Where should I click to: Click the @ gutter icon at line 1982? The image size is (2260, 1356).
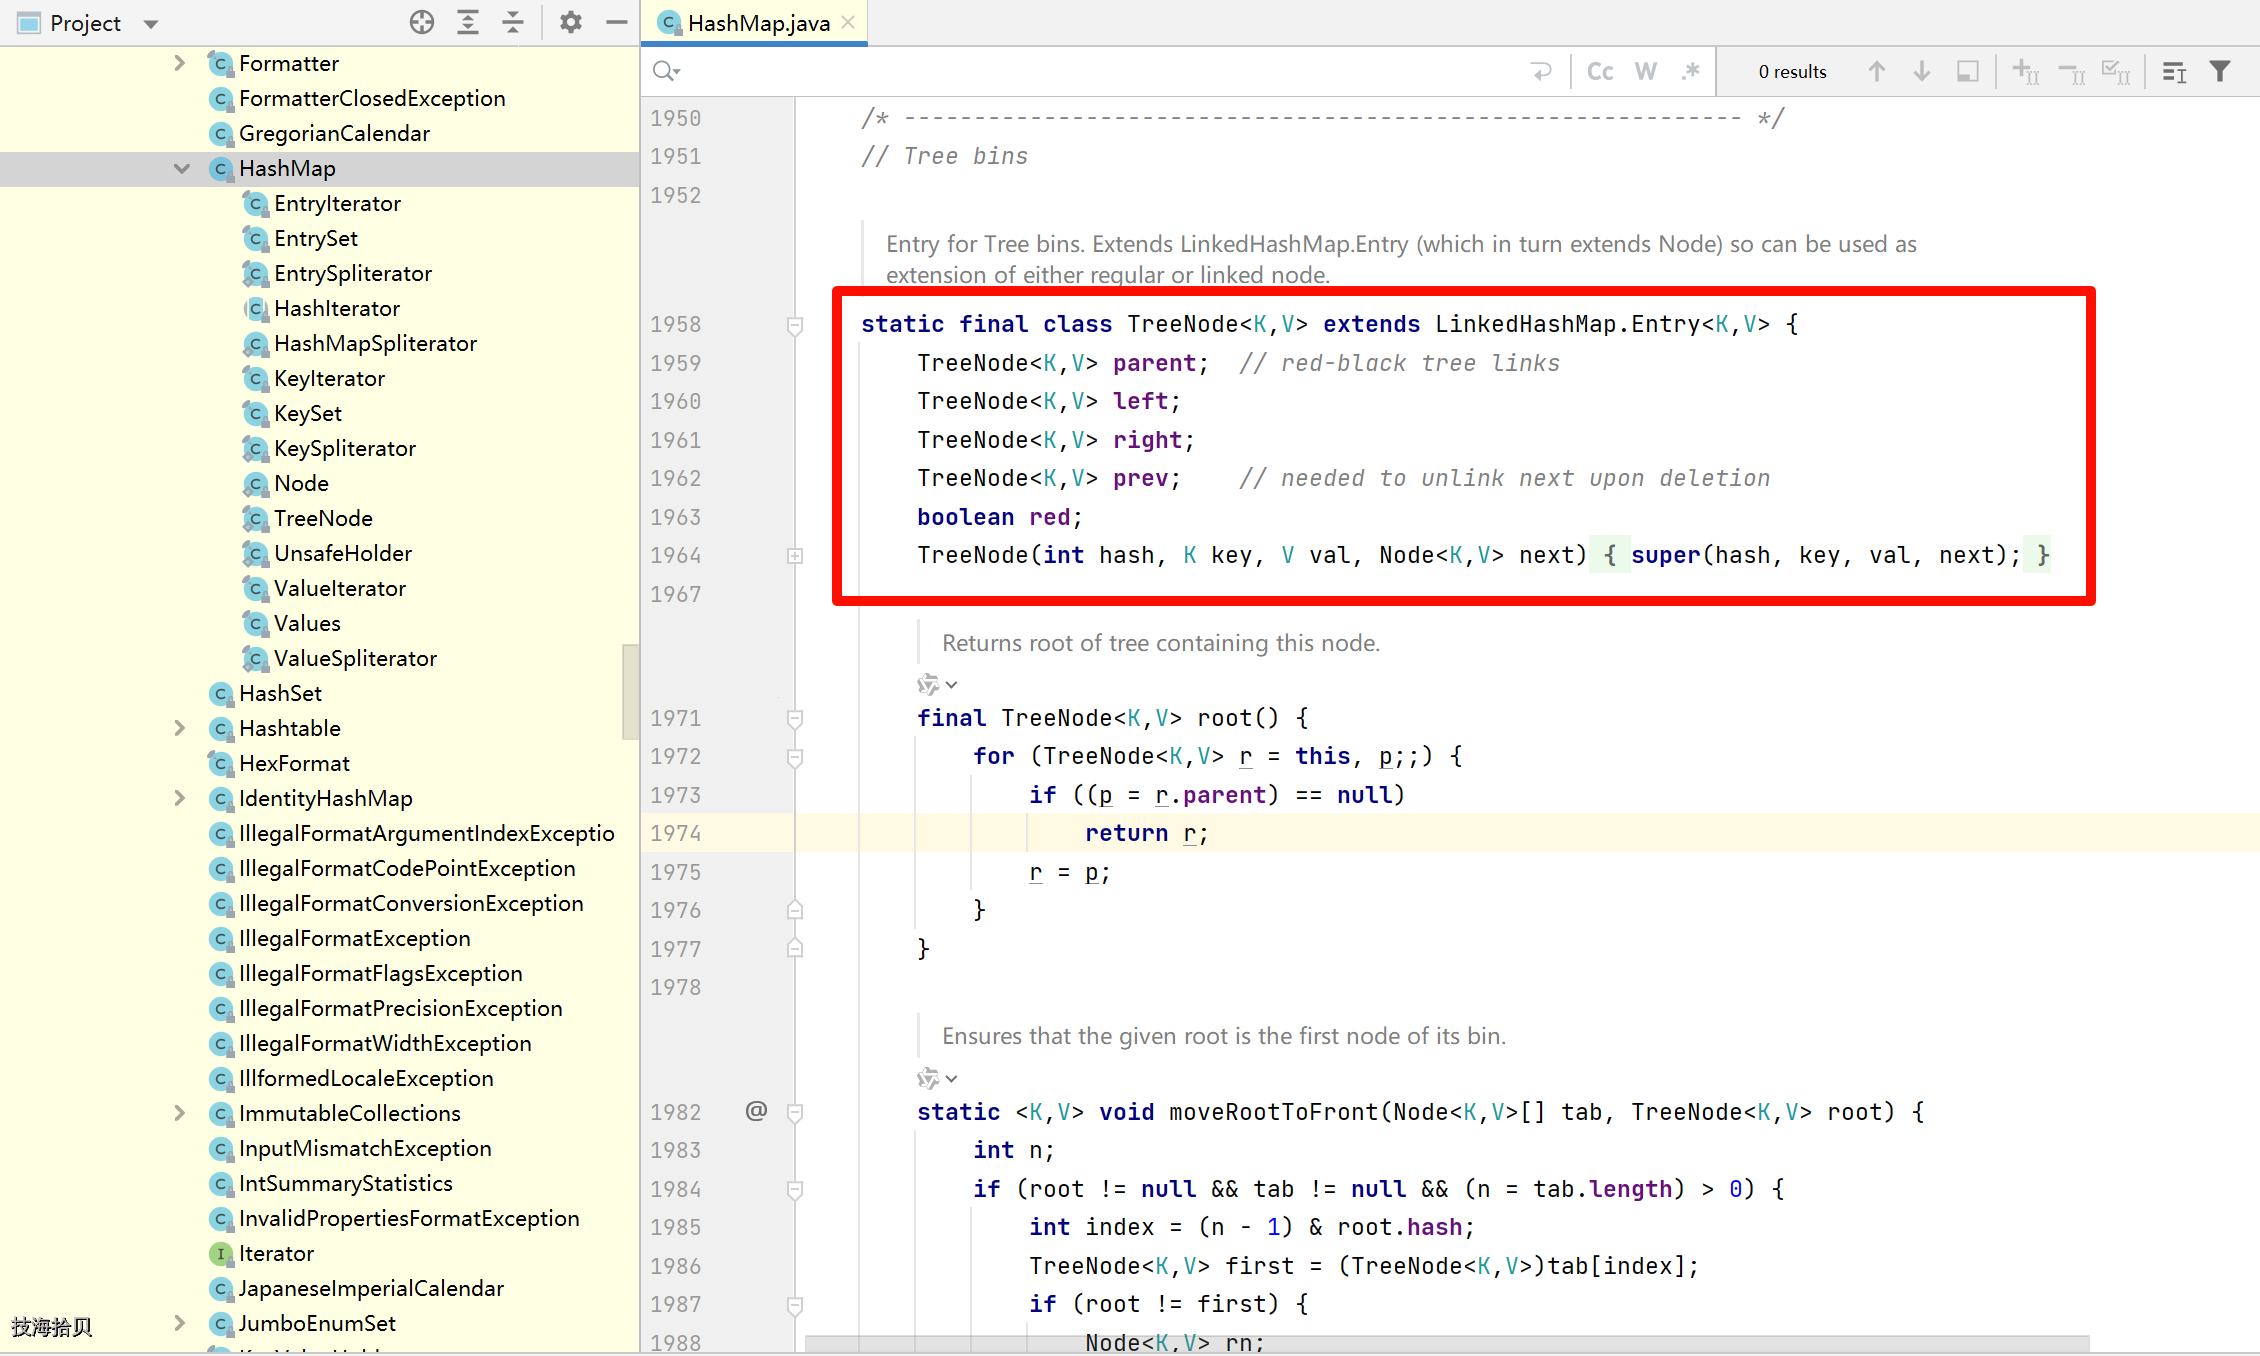[x=756, y=1111]
